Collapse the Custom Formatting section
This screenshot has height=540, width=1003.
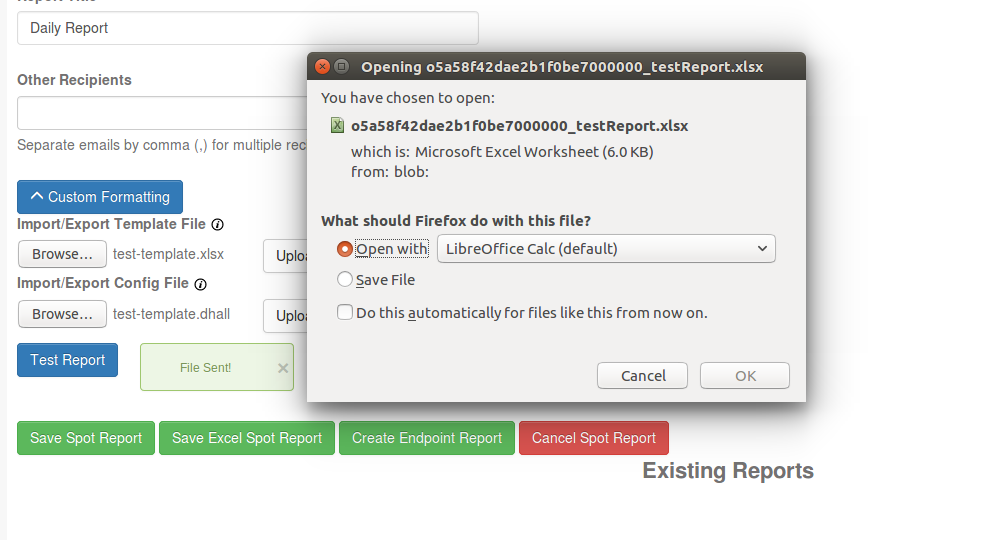100,197
